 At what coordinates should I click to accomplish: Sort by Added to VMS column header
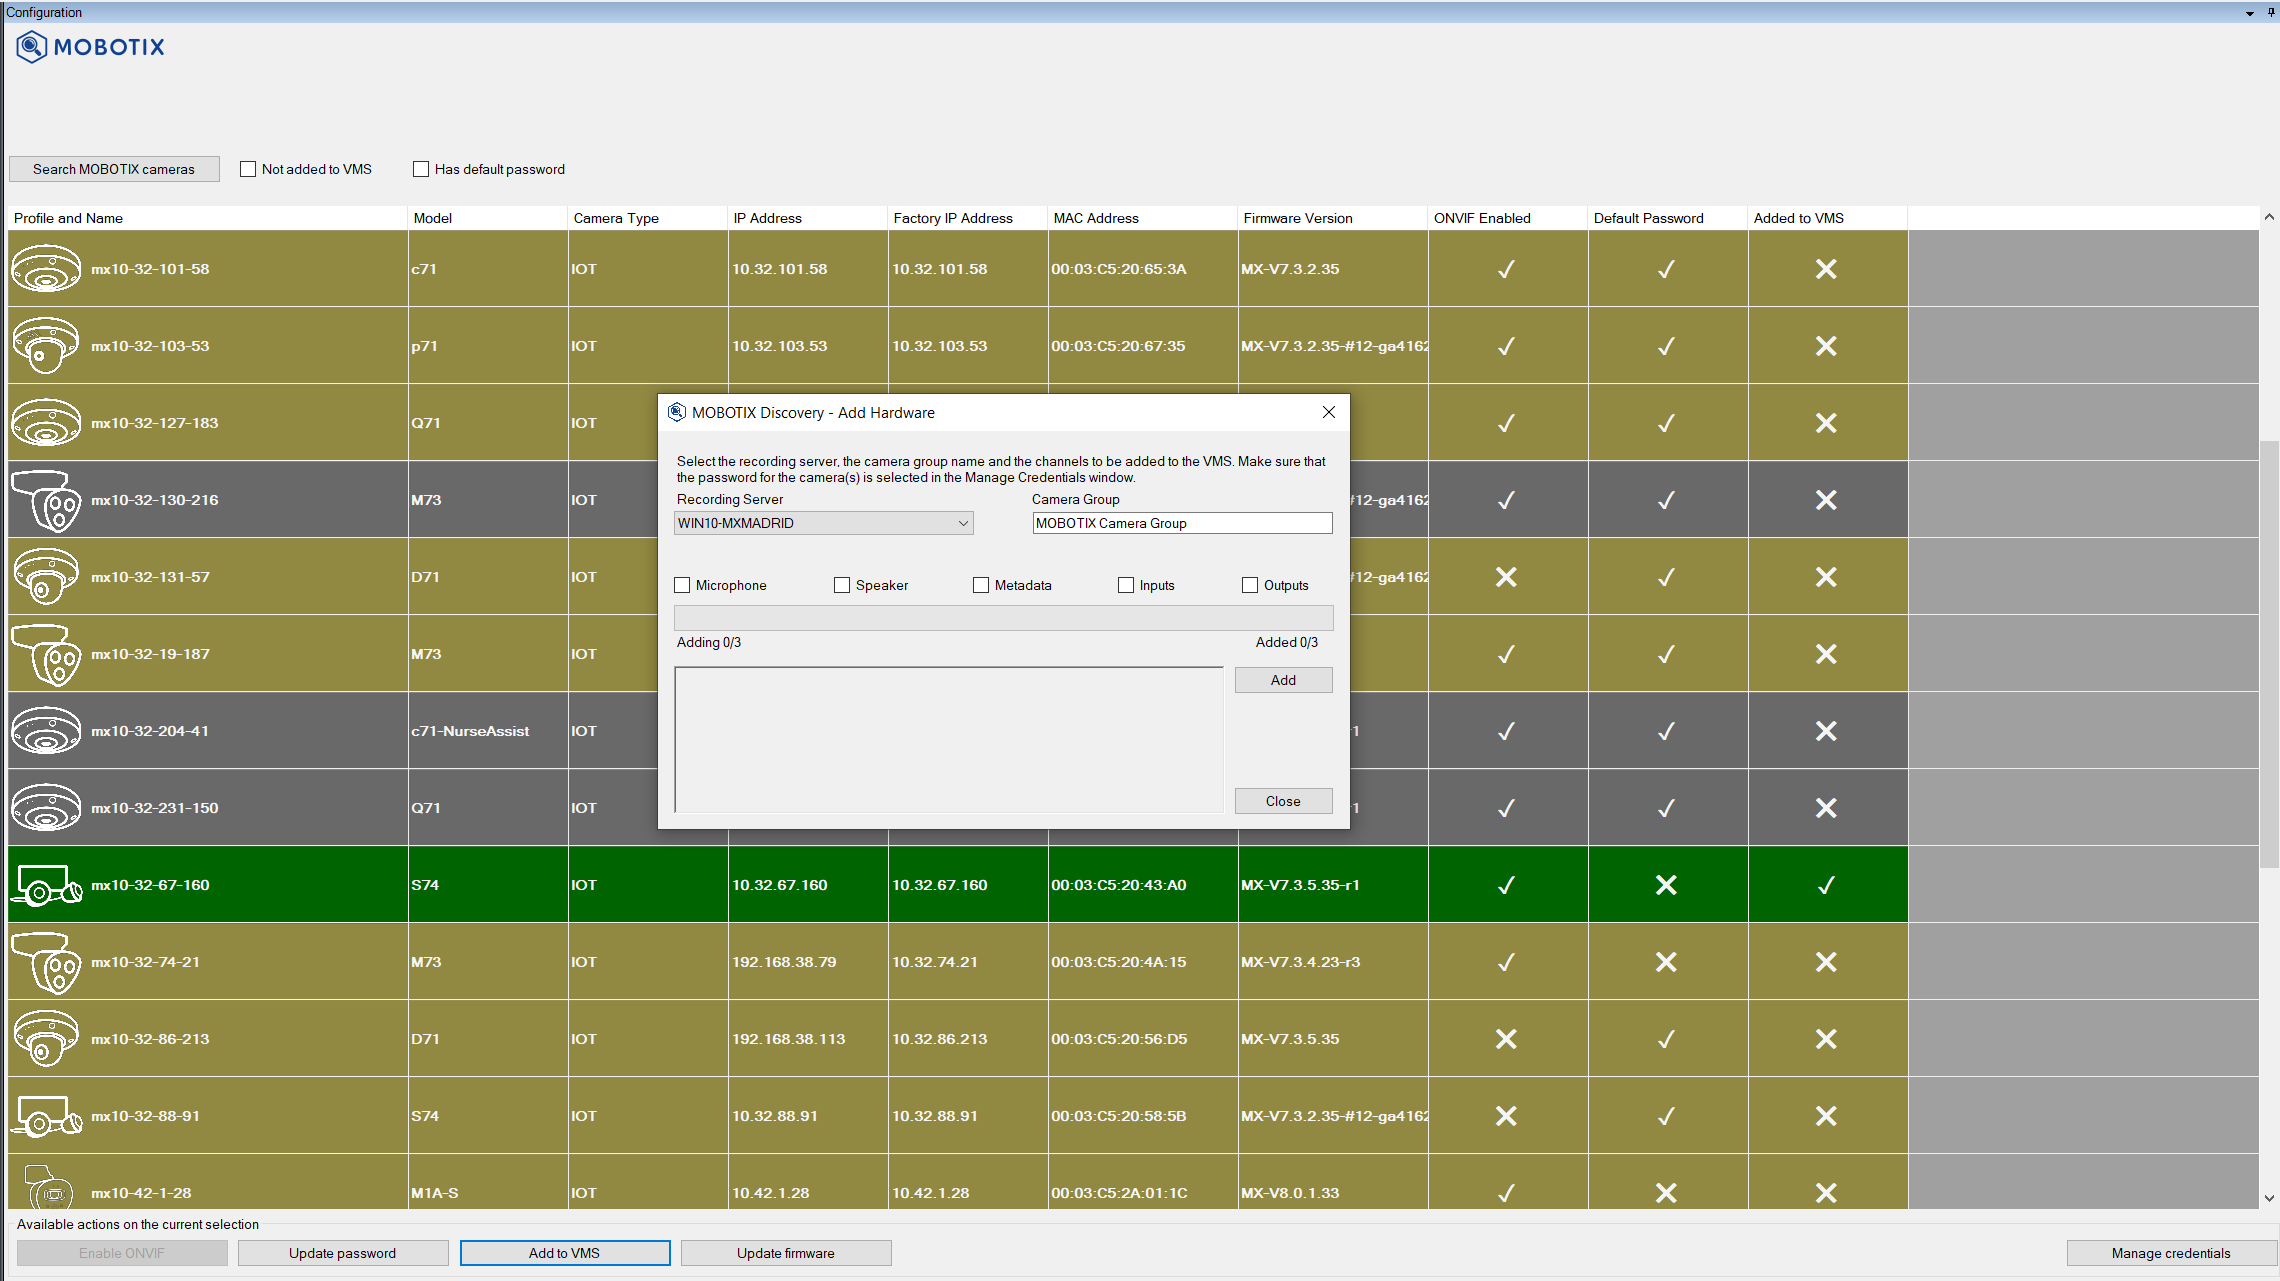click(1828, 218)
